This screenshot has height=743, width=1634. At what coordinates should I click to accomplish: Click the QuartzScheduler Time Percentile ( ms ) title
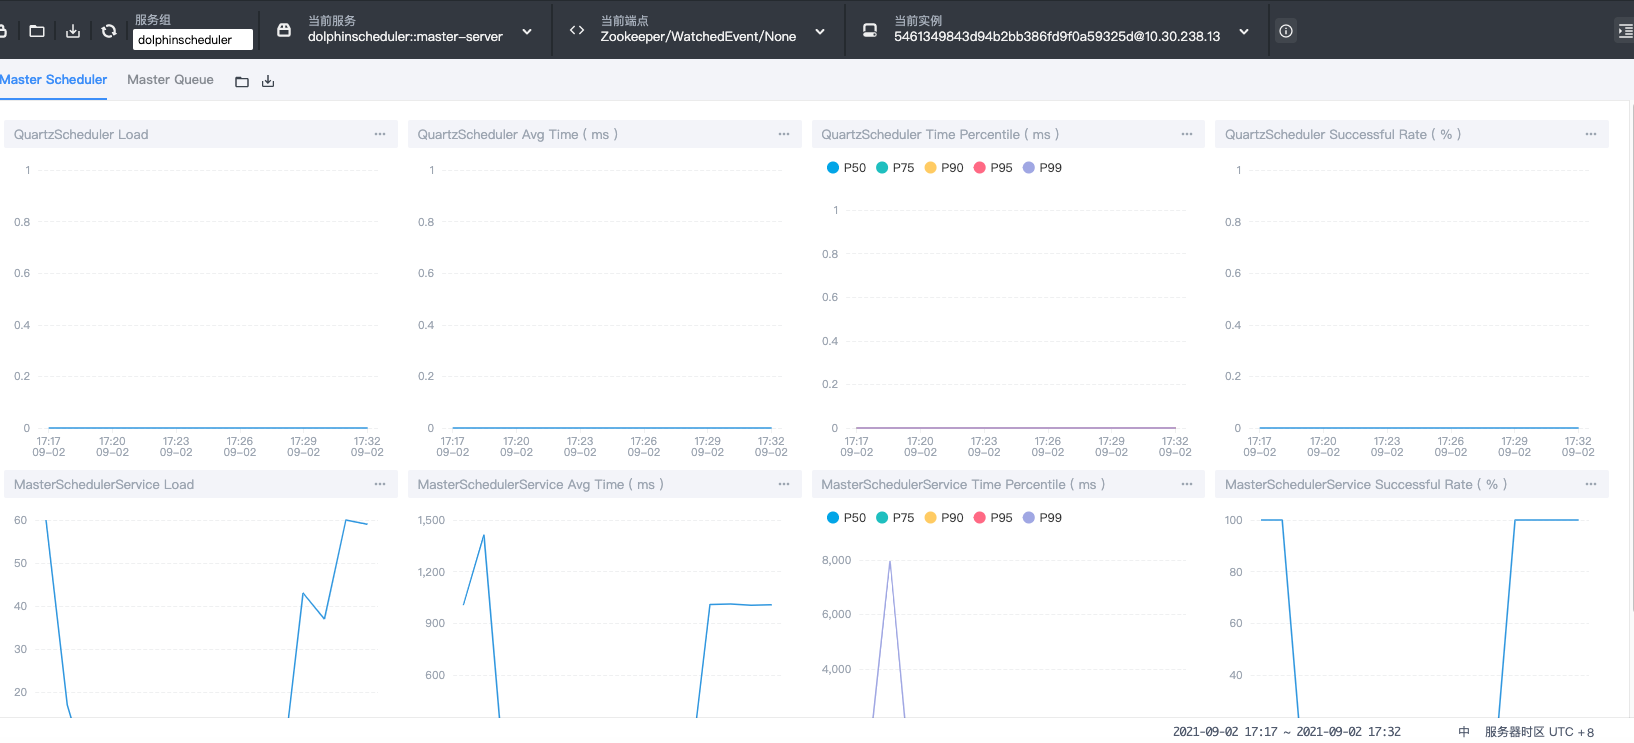[x=940, y=135]
